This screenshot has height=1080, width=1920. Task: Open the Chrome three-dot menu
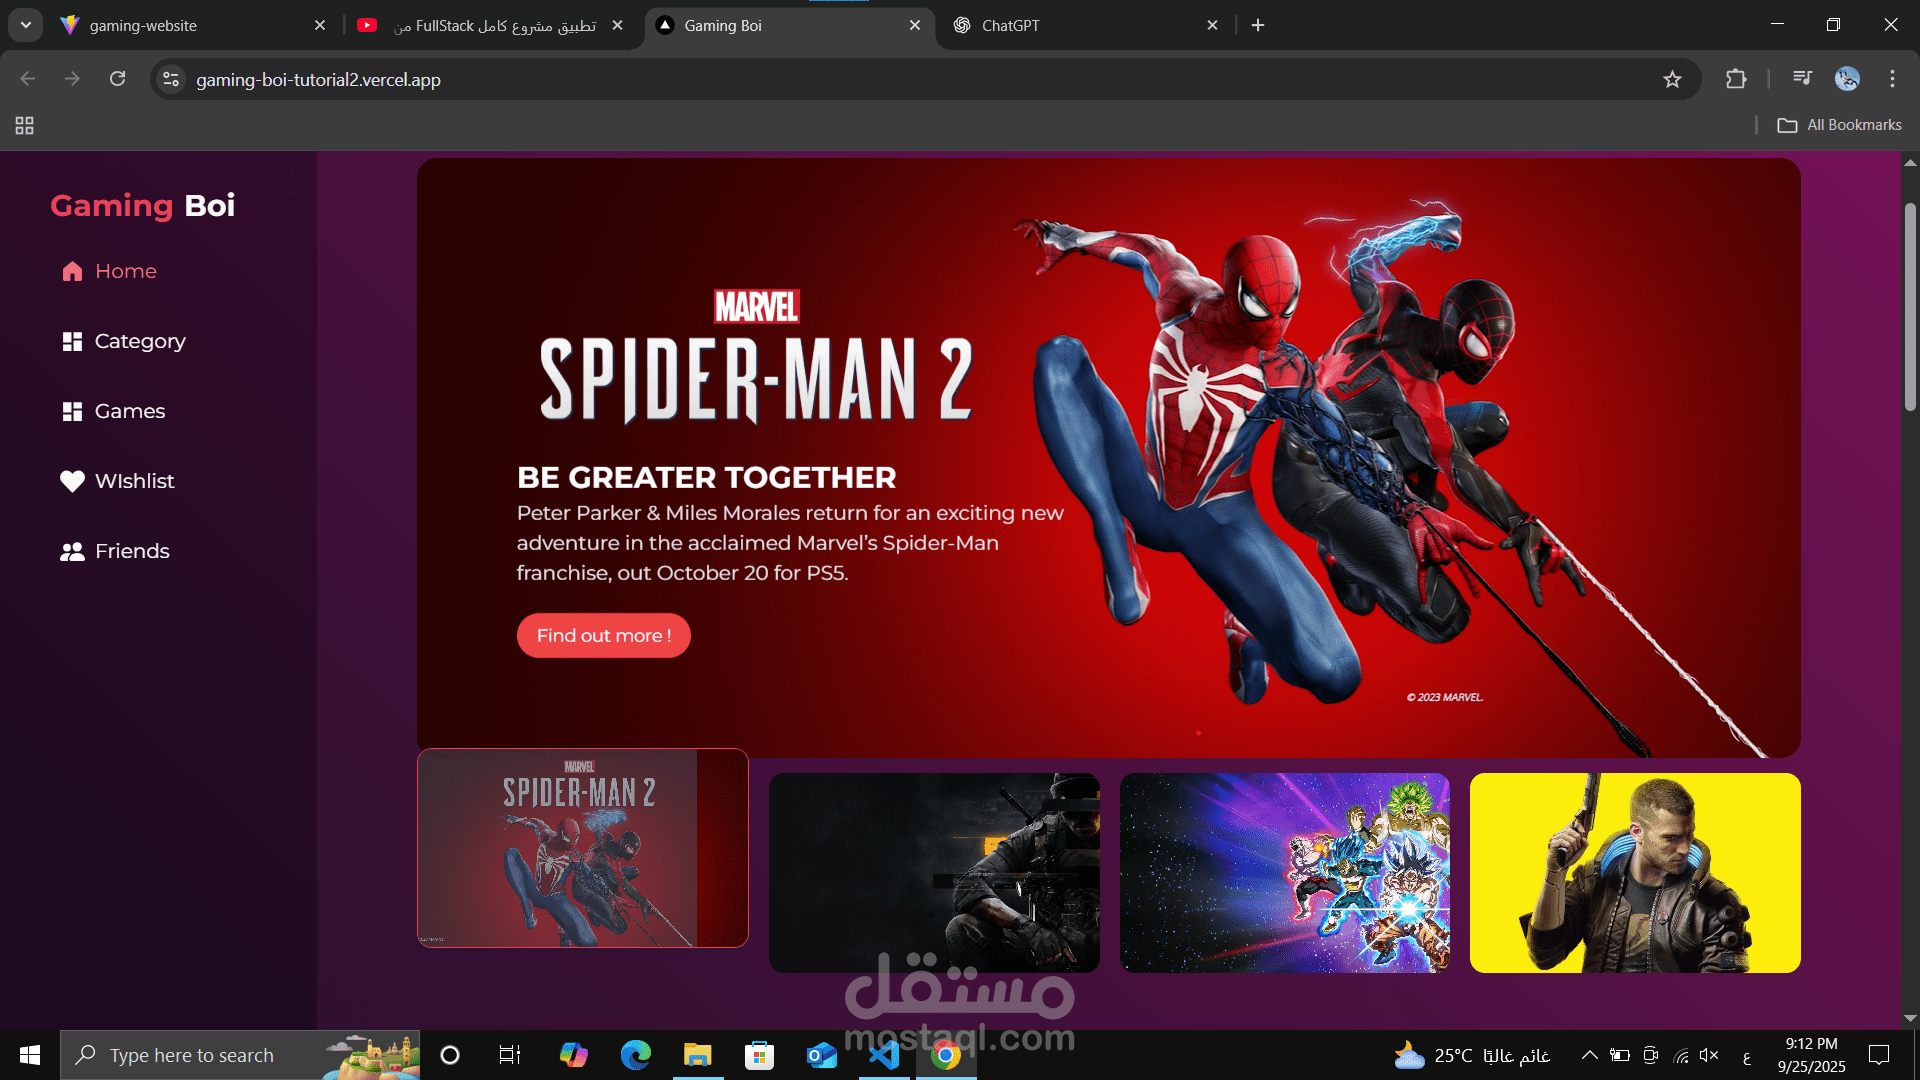coord(1892,79)
